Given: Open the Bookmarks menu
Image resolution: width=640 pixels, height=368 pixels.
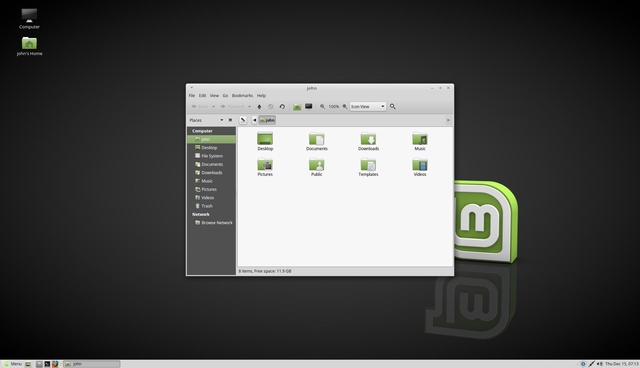Looking at the screenshot, I should (x=242, y=95).
